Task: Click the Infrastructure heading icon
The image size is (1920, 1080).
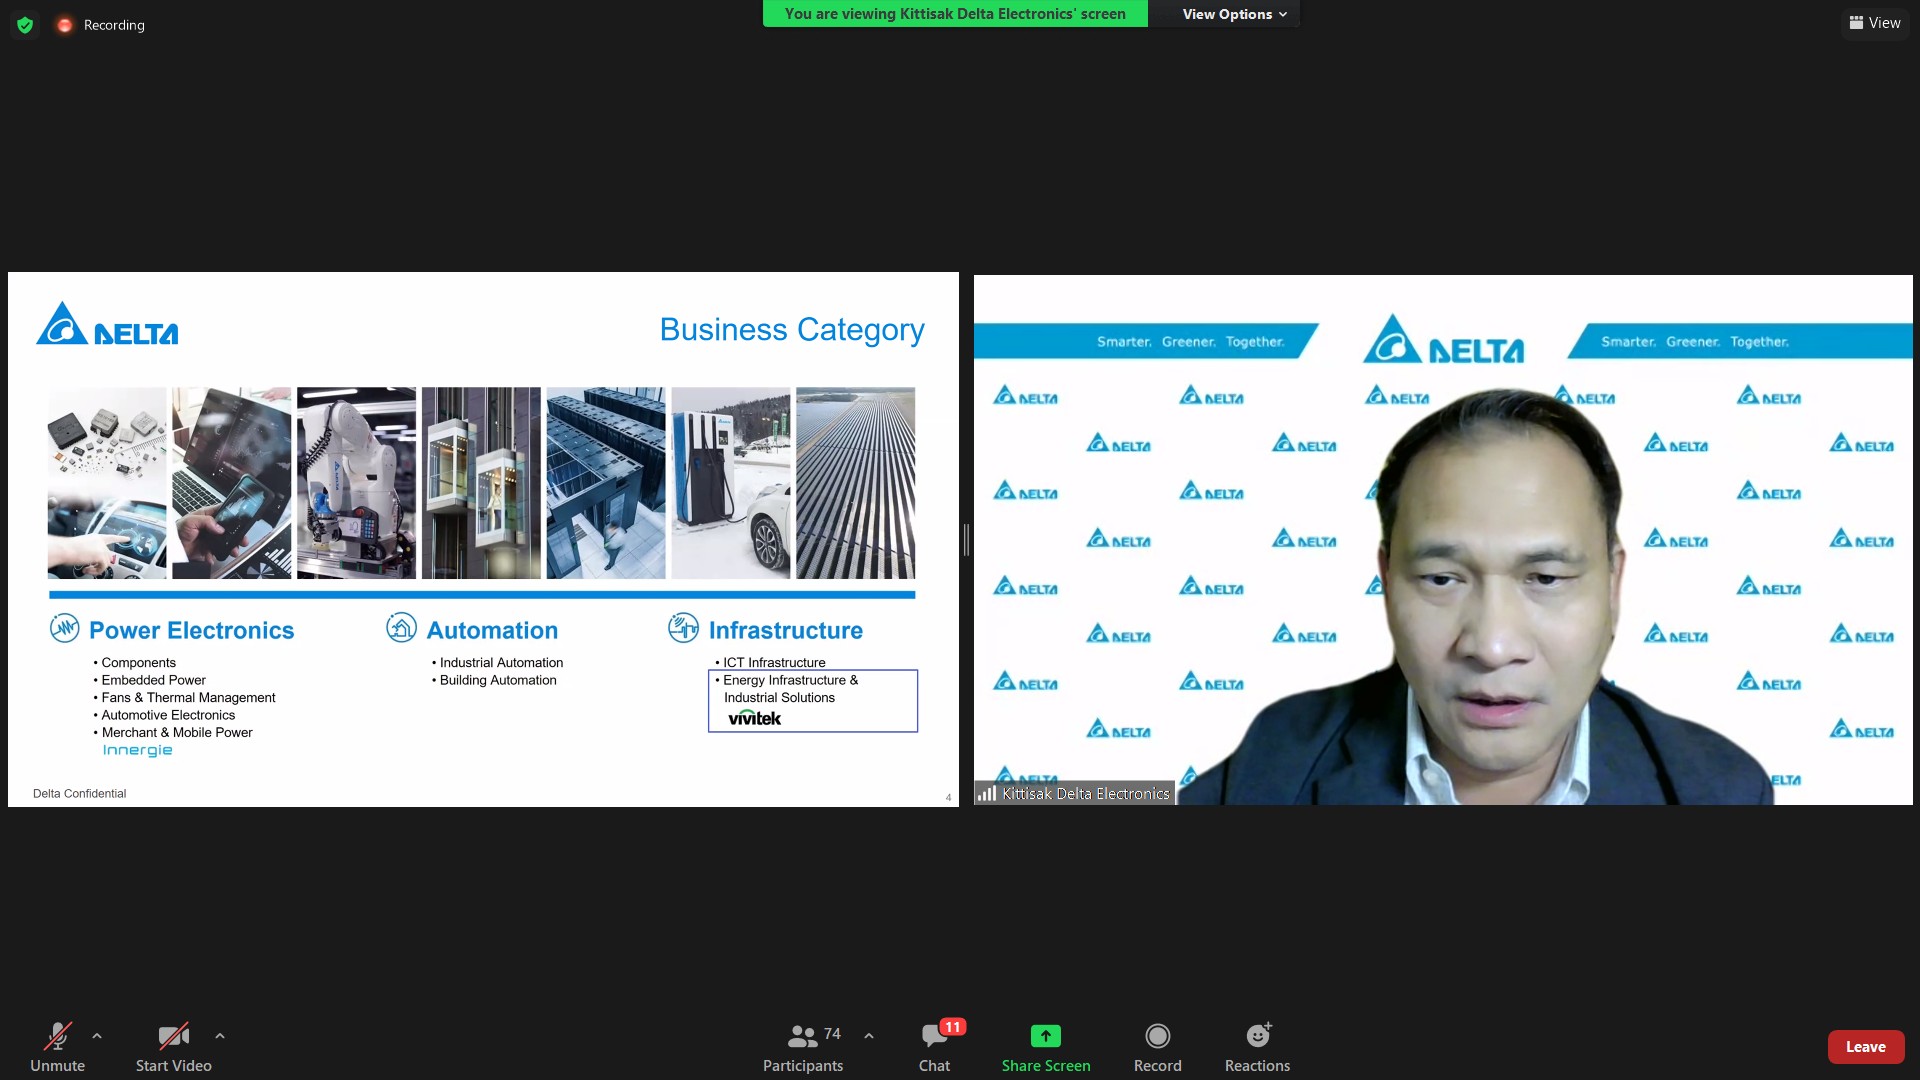Action: click(x=684, y=627)
